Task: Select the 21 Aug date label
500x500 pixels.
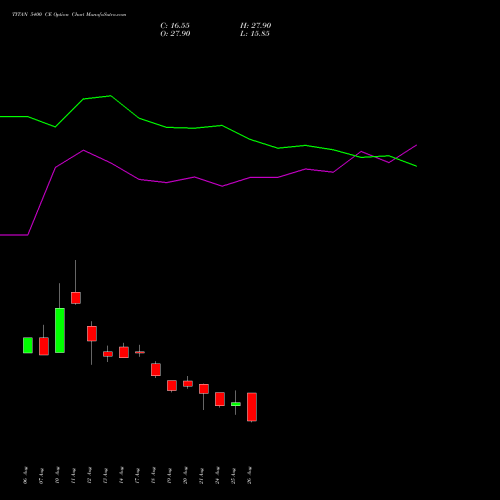Action: [x=201, y=475]
